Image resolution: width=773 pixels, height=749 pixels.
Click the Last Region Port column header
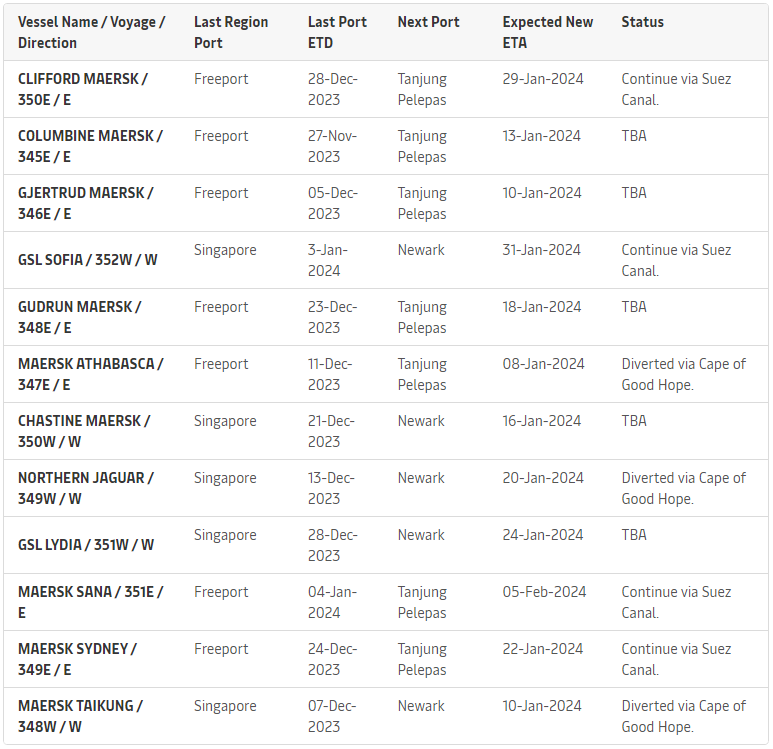point(231,33)
